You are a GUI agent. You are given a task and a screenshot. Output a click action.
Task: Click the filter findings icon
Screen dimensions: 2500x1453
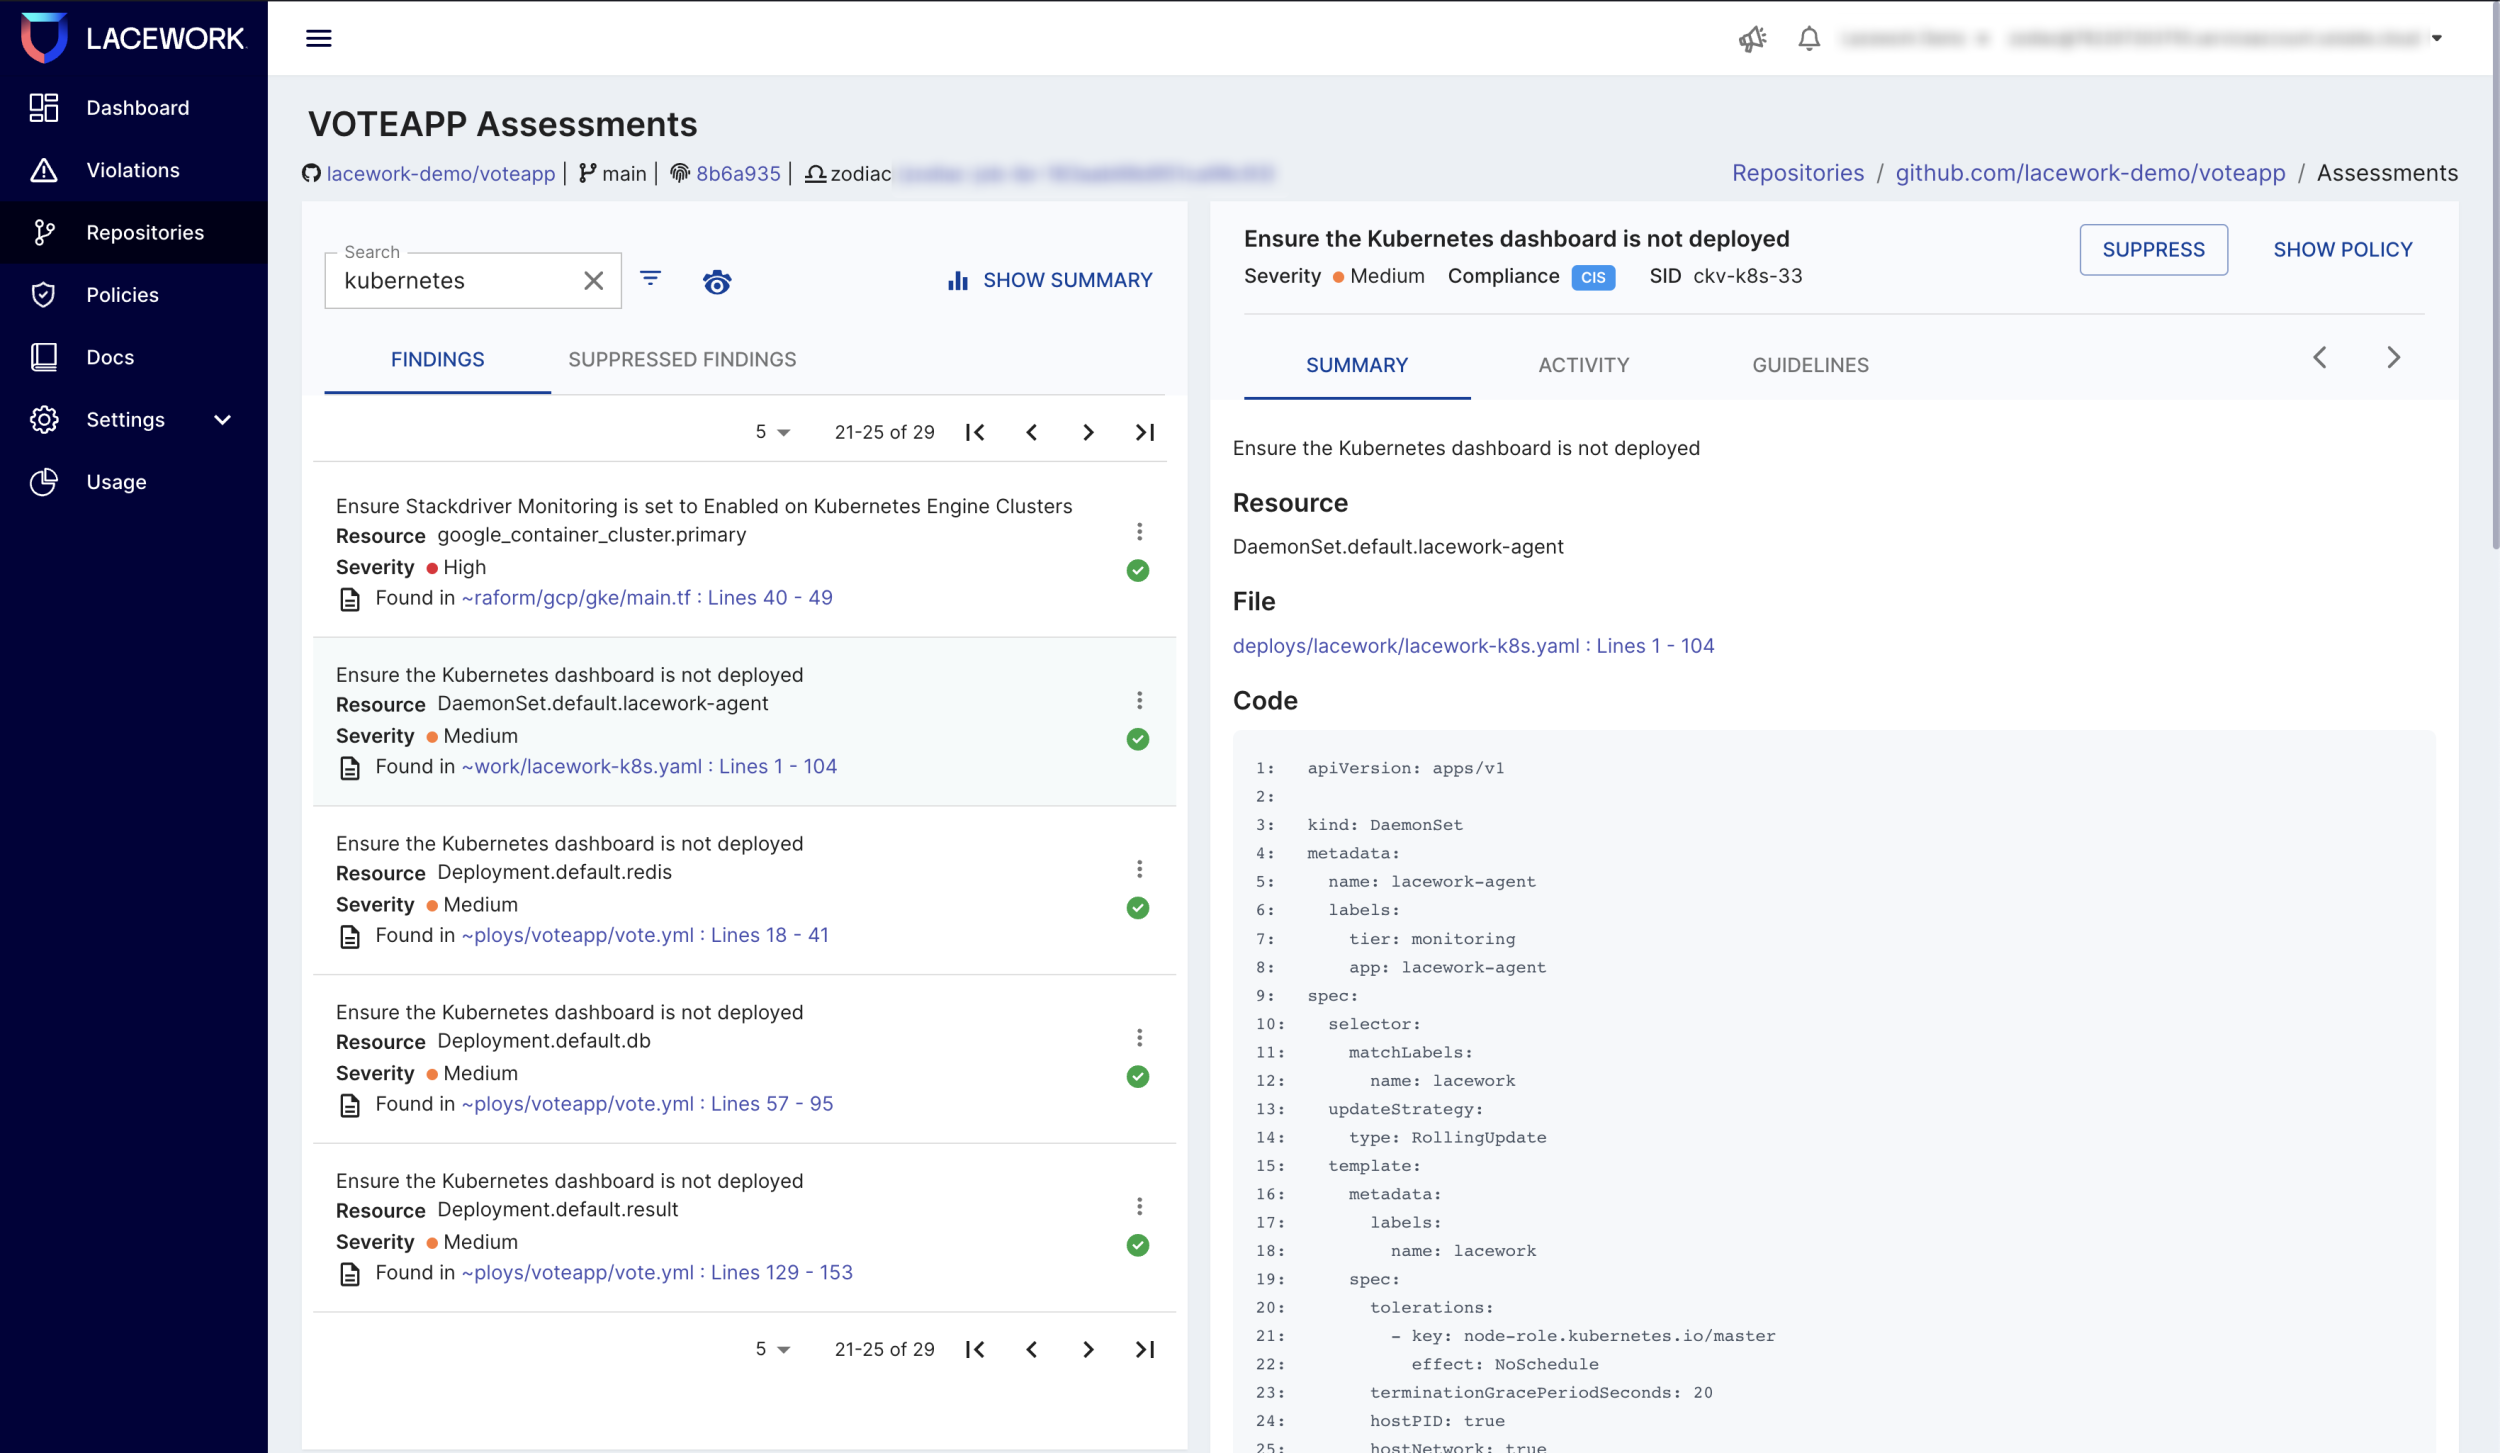click(650, 279)
